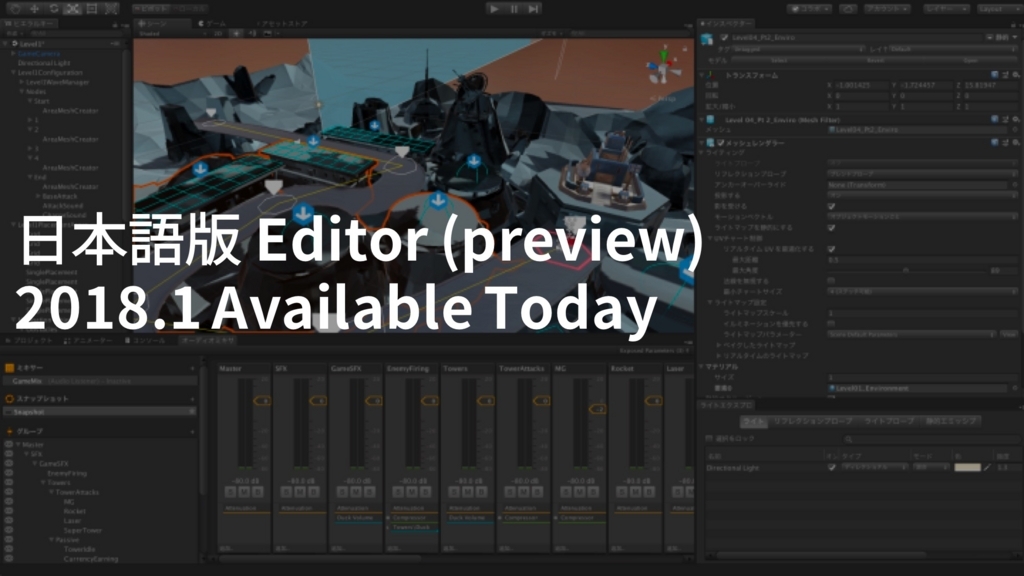Image resolution: width=1024 pixels, height=576 pixels.
Task: Click the GameObject cube icon in Inspector
Action: point(707,40)
